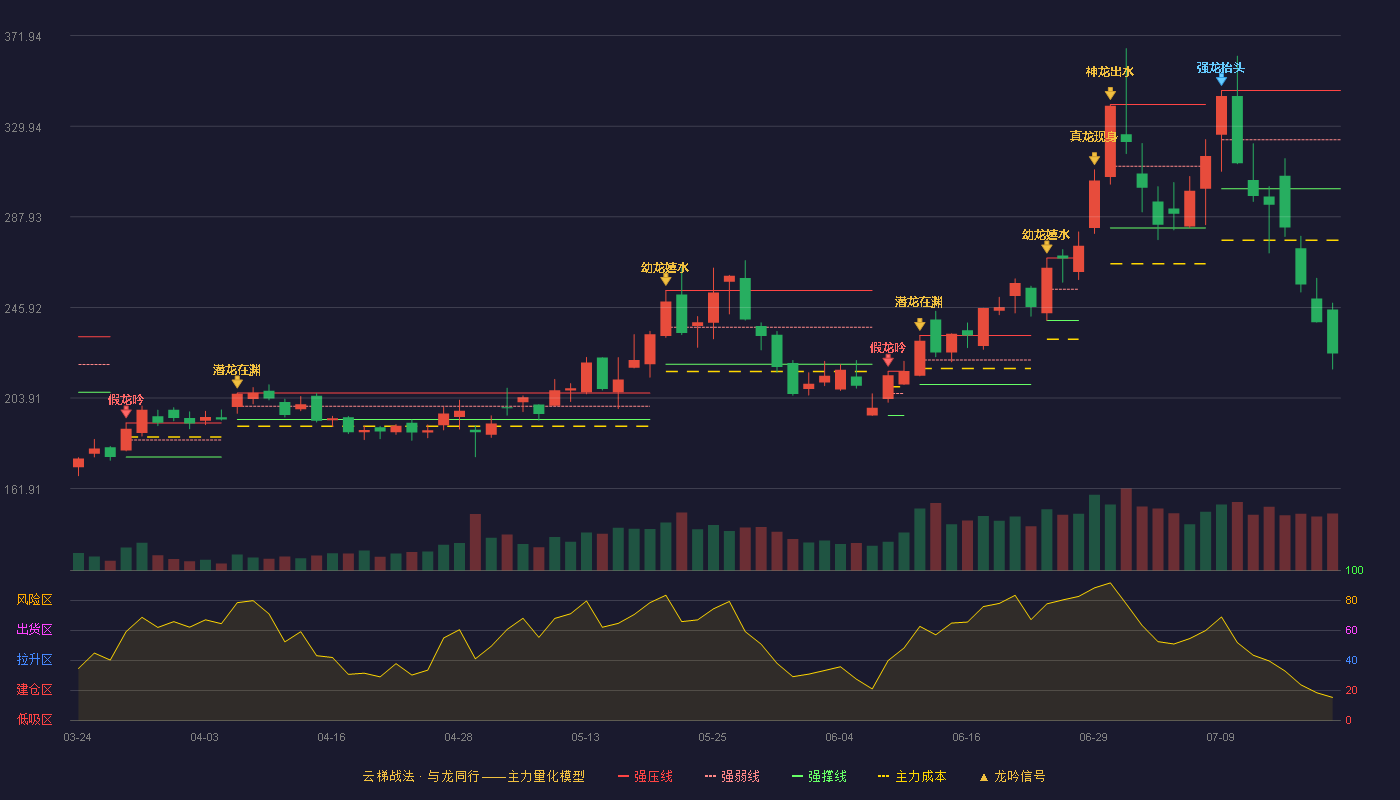Screen dimensions: 1400x800
Task: Select the 拉升区 zone label
Action: [x=35, y=660]
